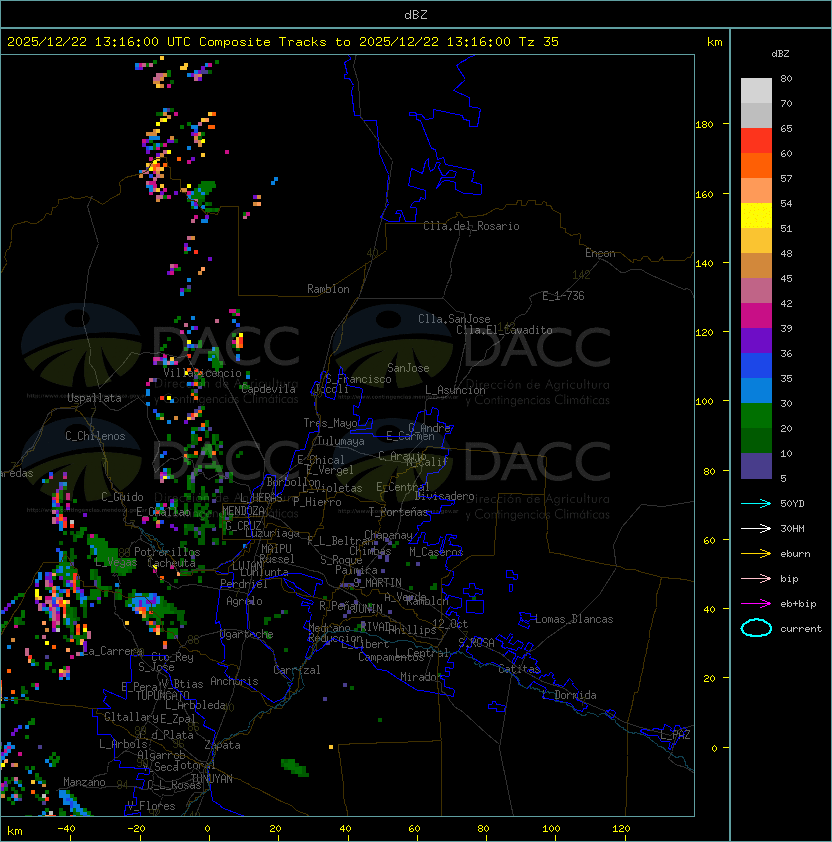Click the 'Potrerillos' place label
Screen dimensions: 832x842
click(167, 552)
